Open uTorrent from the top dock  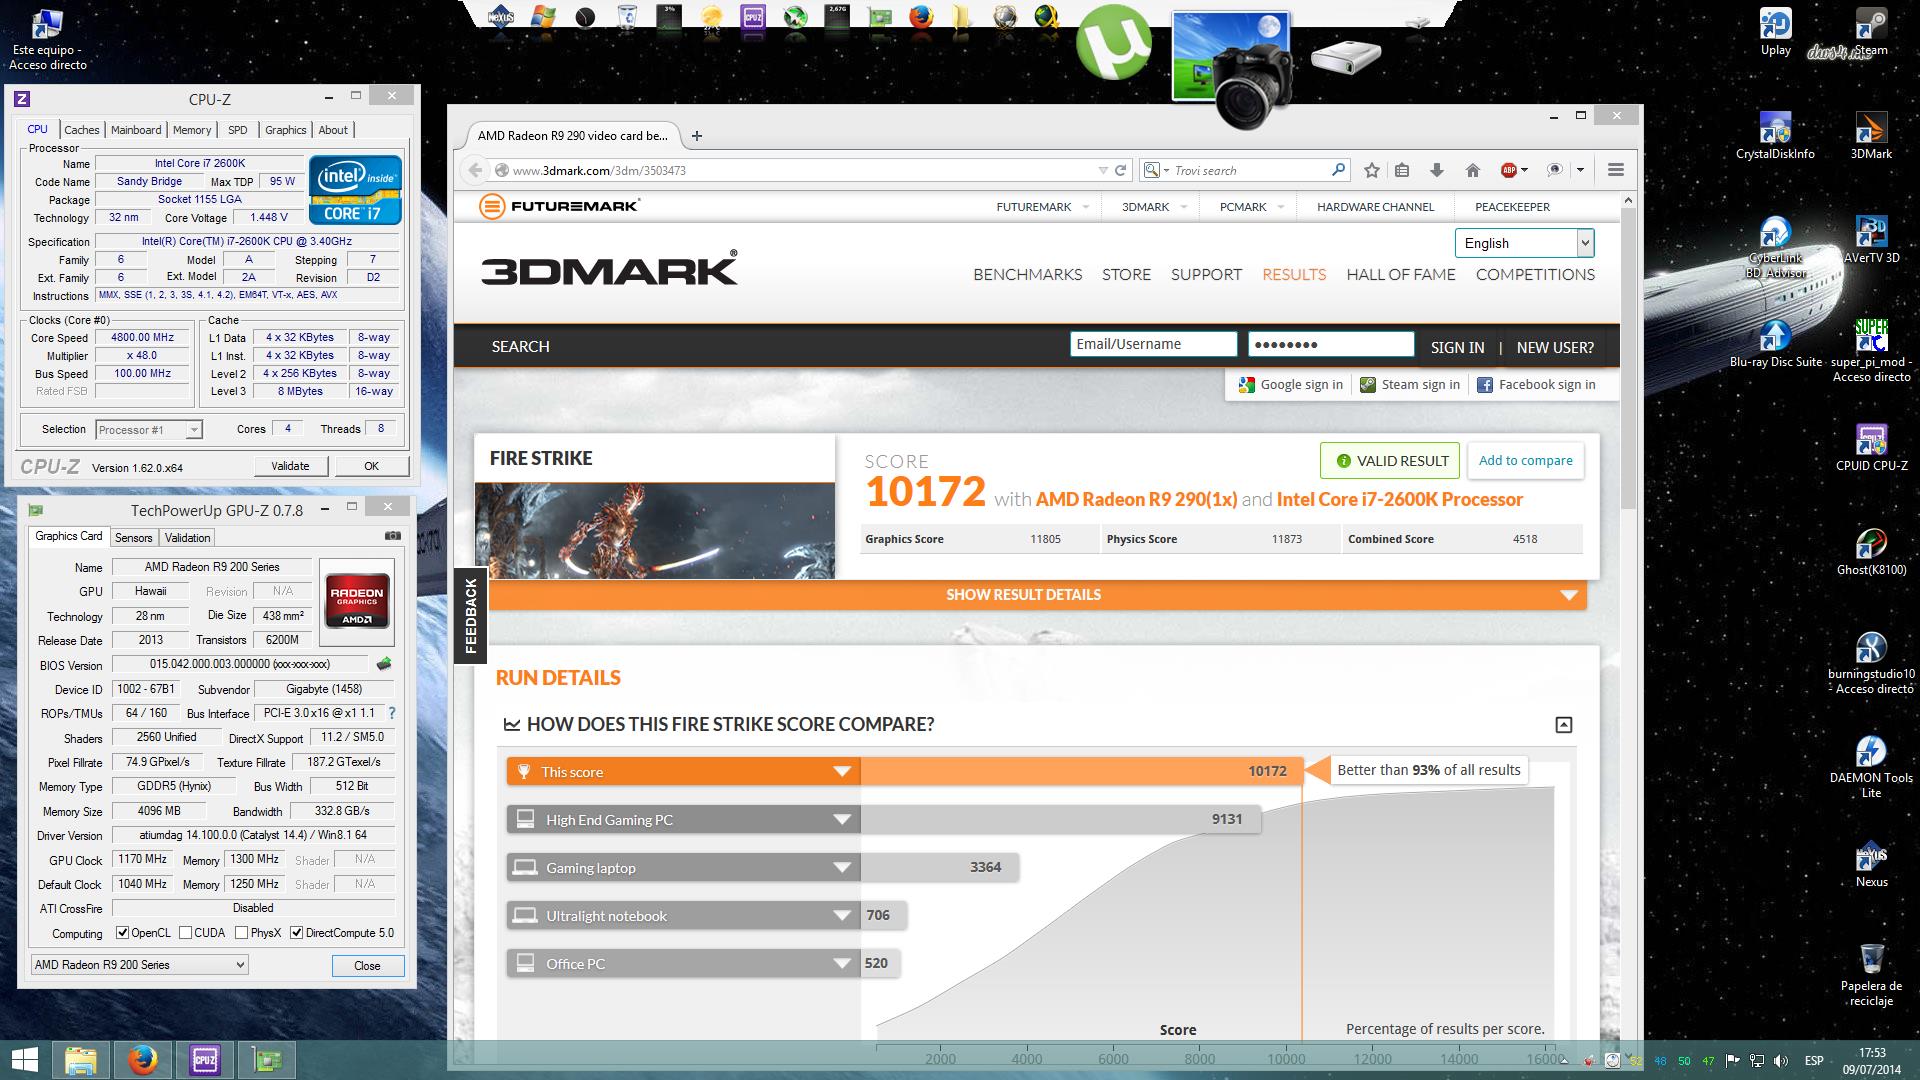[x=1114, y=42]
